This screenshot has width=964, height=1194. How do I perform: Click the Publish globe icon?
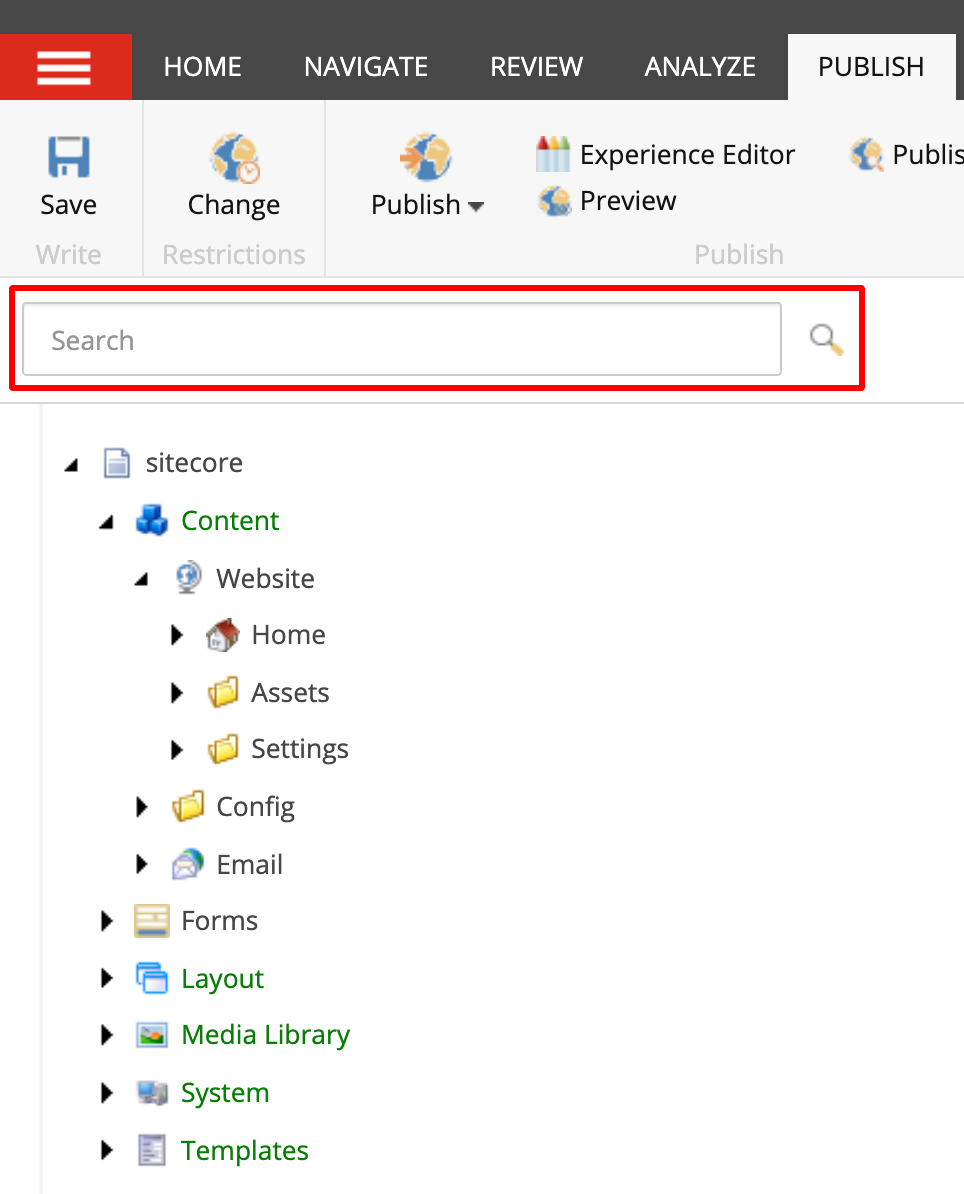426,158
